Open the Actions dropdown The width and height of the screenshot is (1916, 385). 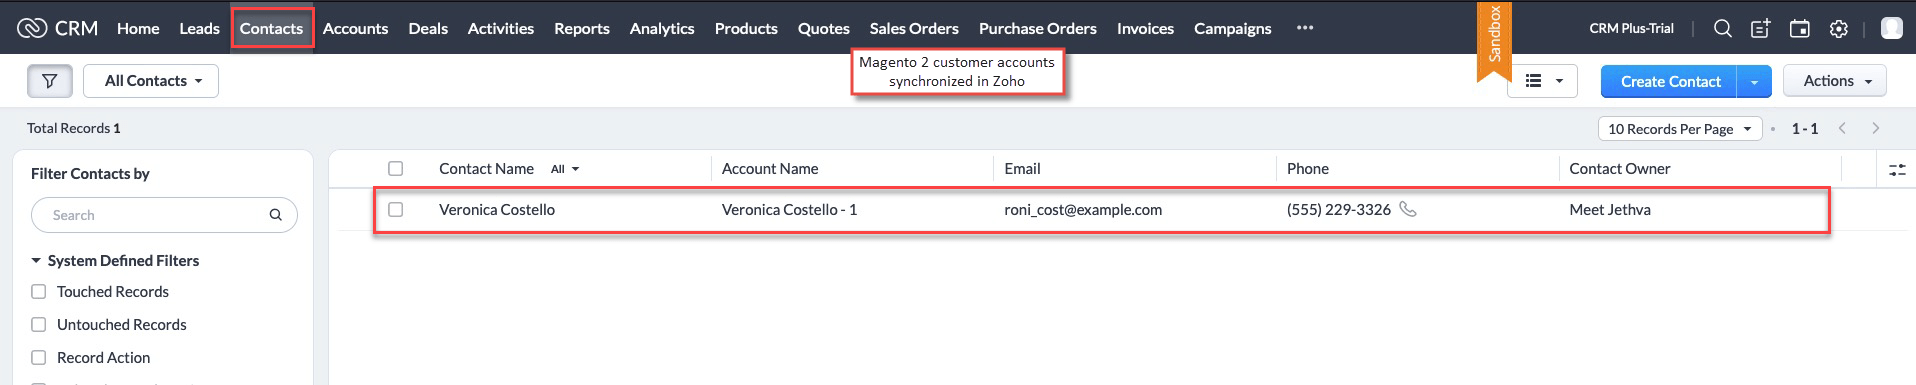(x=1837, y=81)
